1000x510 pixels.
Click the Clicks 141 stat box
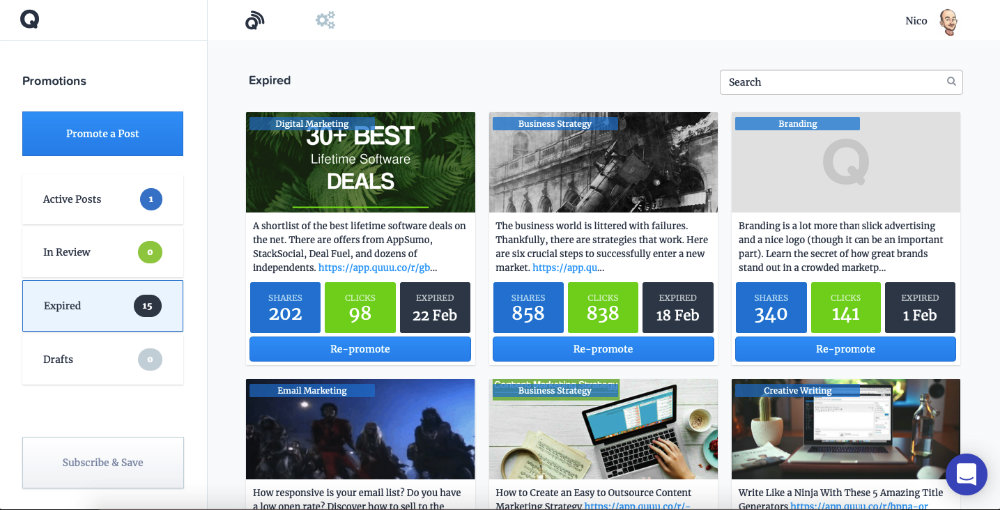(846, 307)
